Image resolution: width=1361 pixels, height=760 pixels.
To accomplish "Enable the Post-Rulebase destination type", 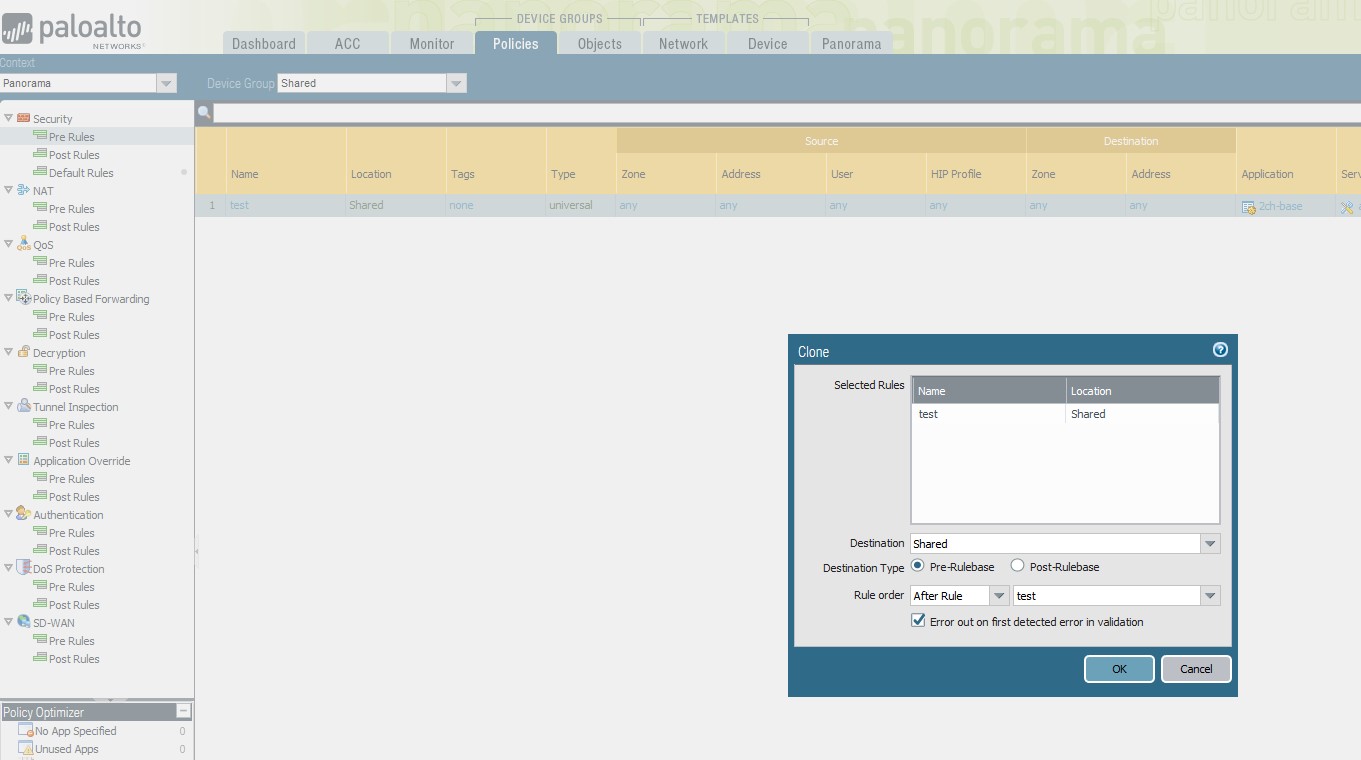I will click(1015, 566).
